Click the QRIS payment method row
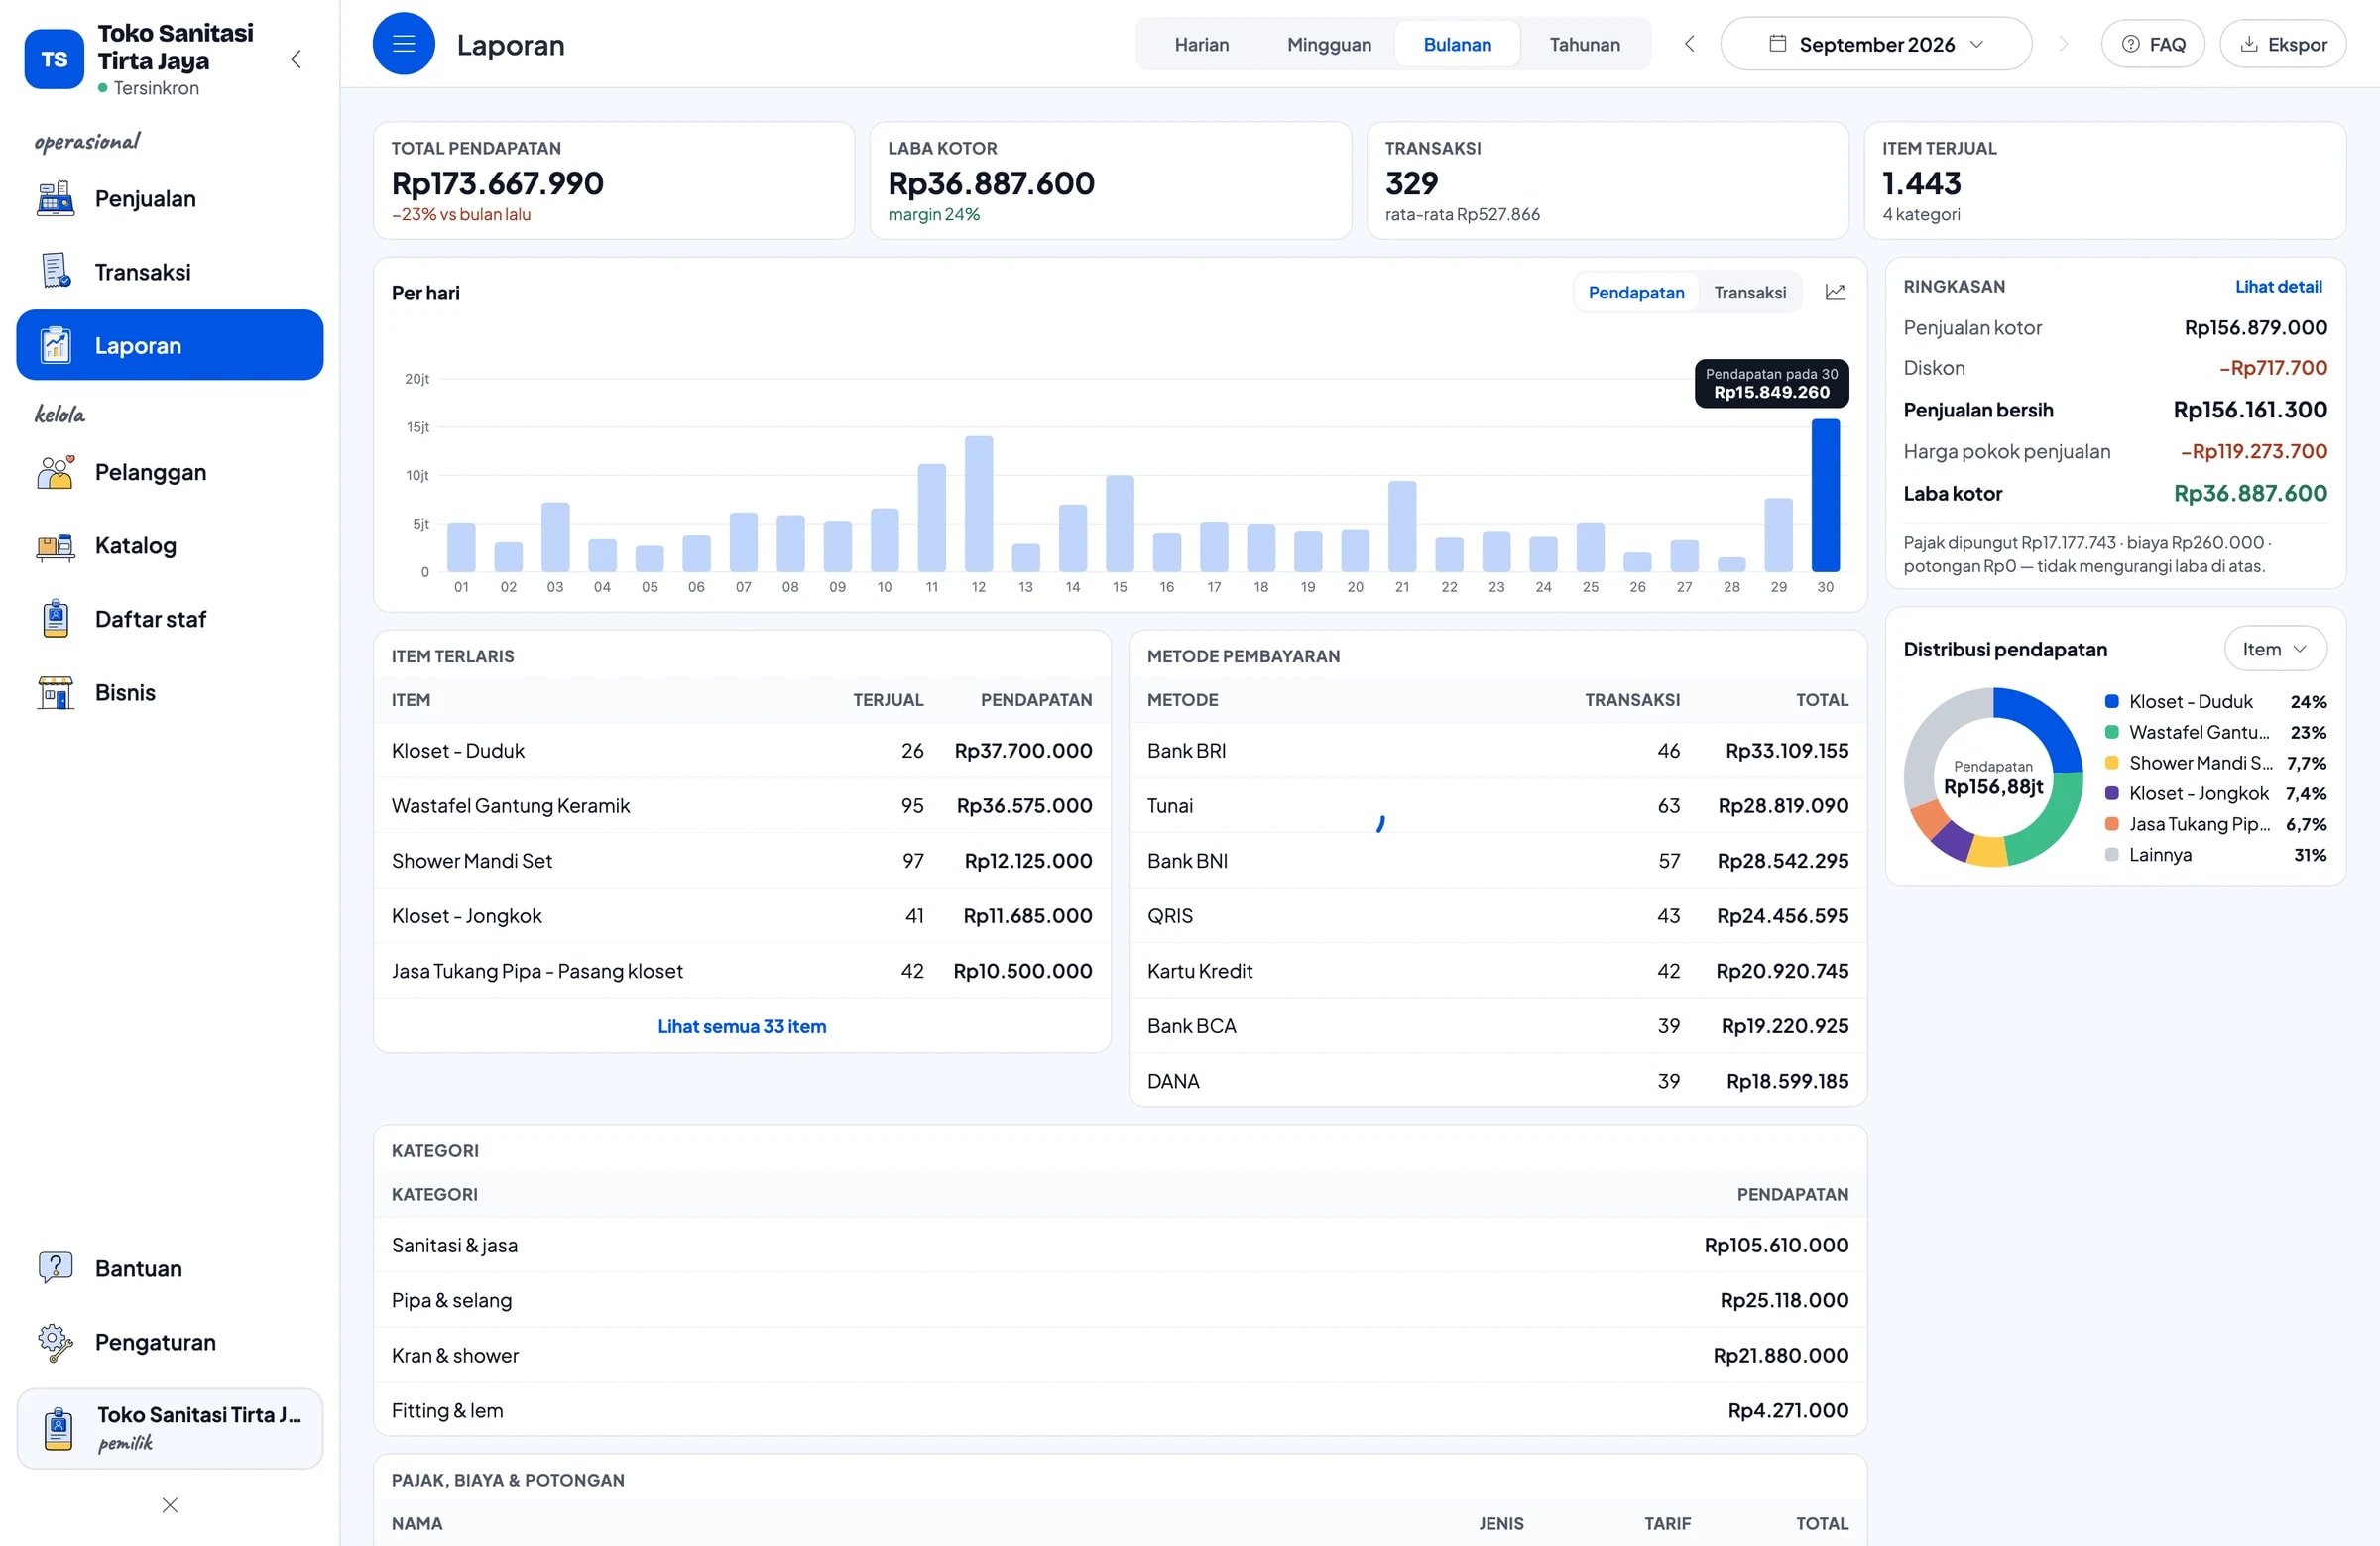This screenshot has width=2380, height=1546. click(1498, 915)
